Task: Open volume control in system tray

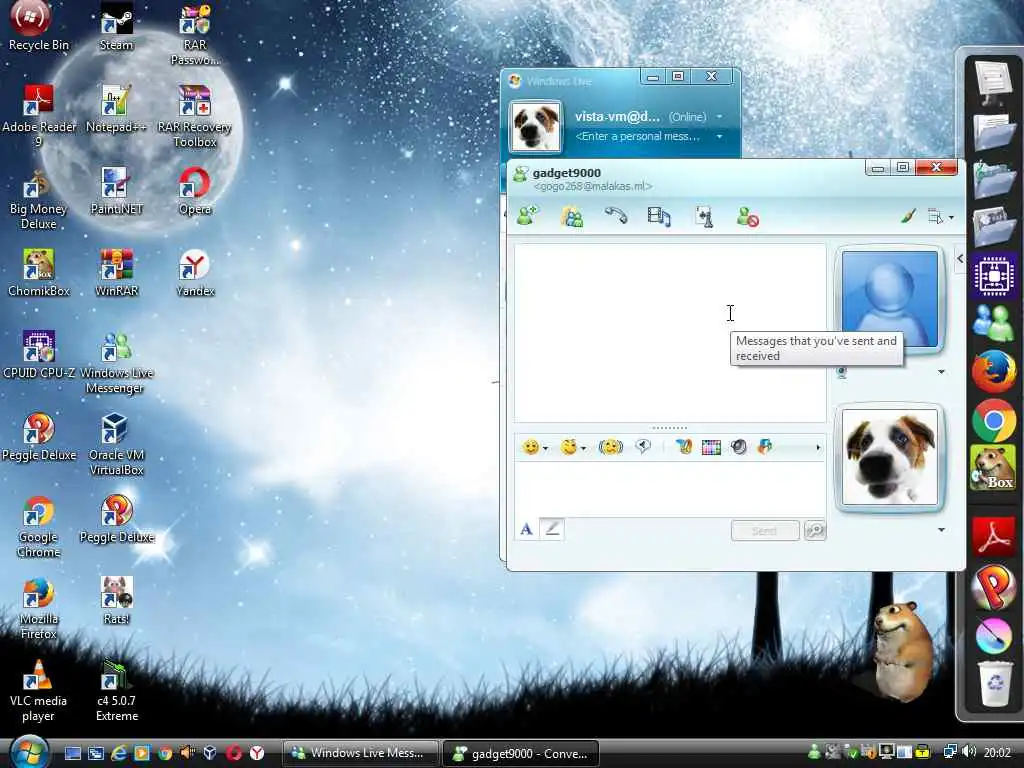Action: (969, 752)
